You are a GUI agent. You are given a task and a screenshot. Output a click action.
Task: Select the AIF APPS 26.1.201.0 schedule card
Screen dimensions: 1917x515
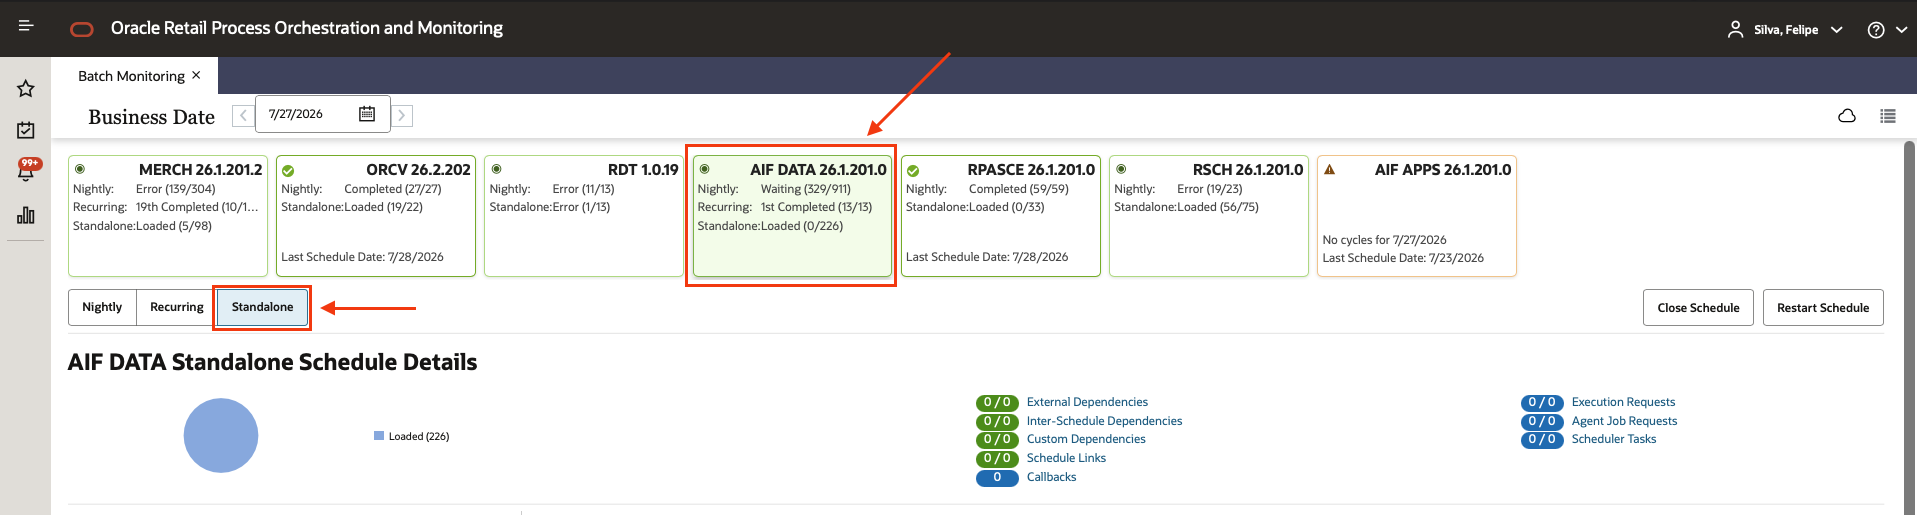tap(1417, 216)
